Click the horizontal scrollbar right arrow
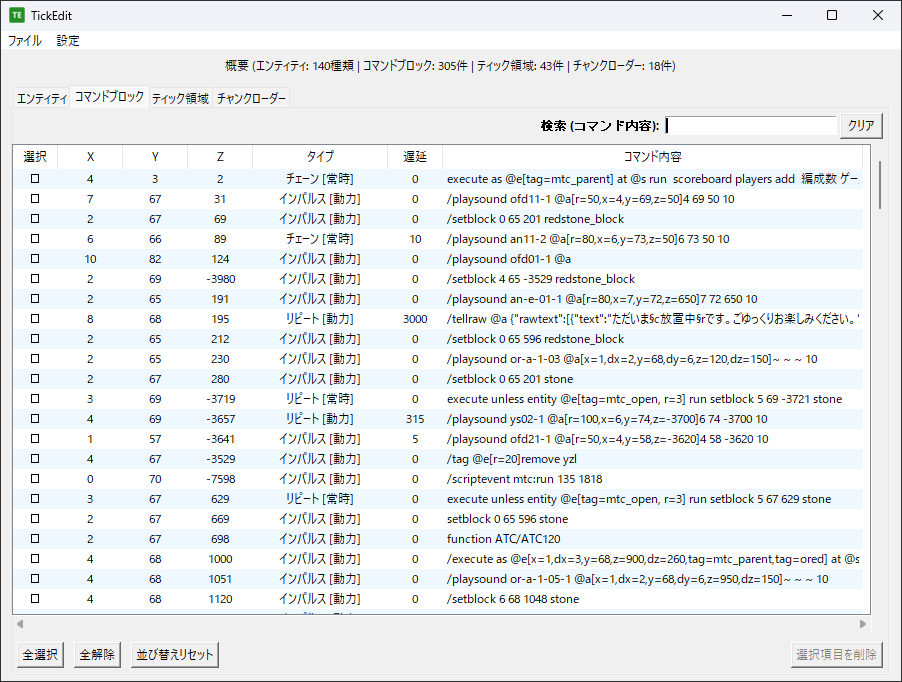902x682 pixels. (x=862, y=624)
